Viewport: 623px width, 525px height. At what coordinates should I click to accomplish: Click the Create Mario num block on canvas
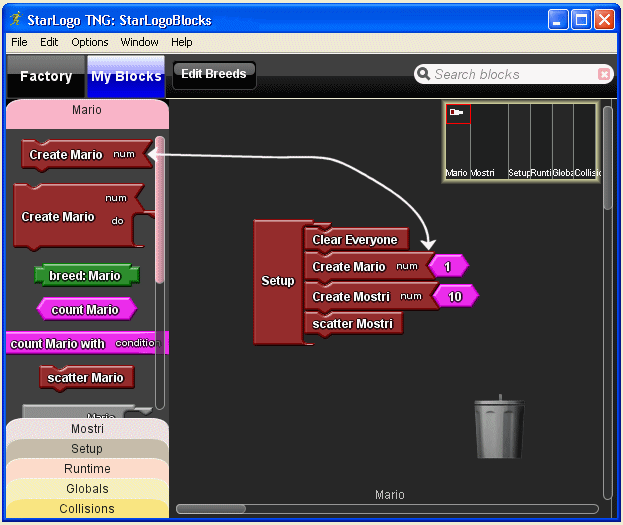(x=368, y=266)
